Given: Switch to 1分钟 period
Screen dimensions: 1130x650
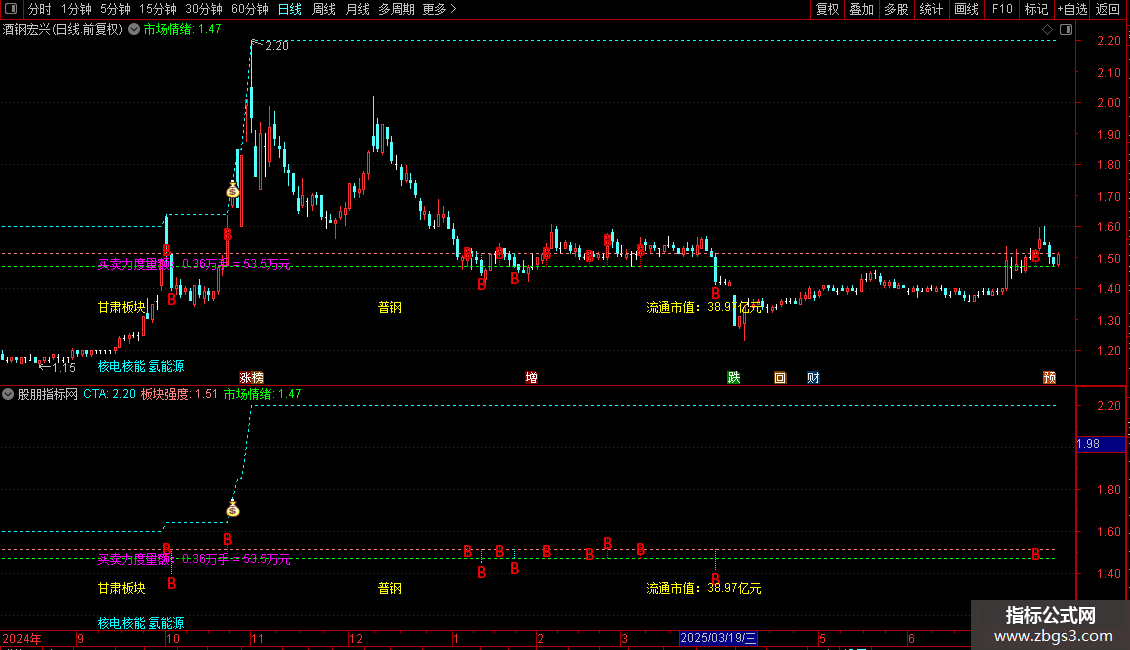Looking at the screenshot, I should pos(76,9).
